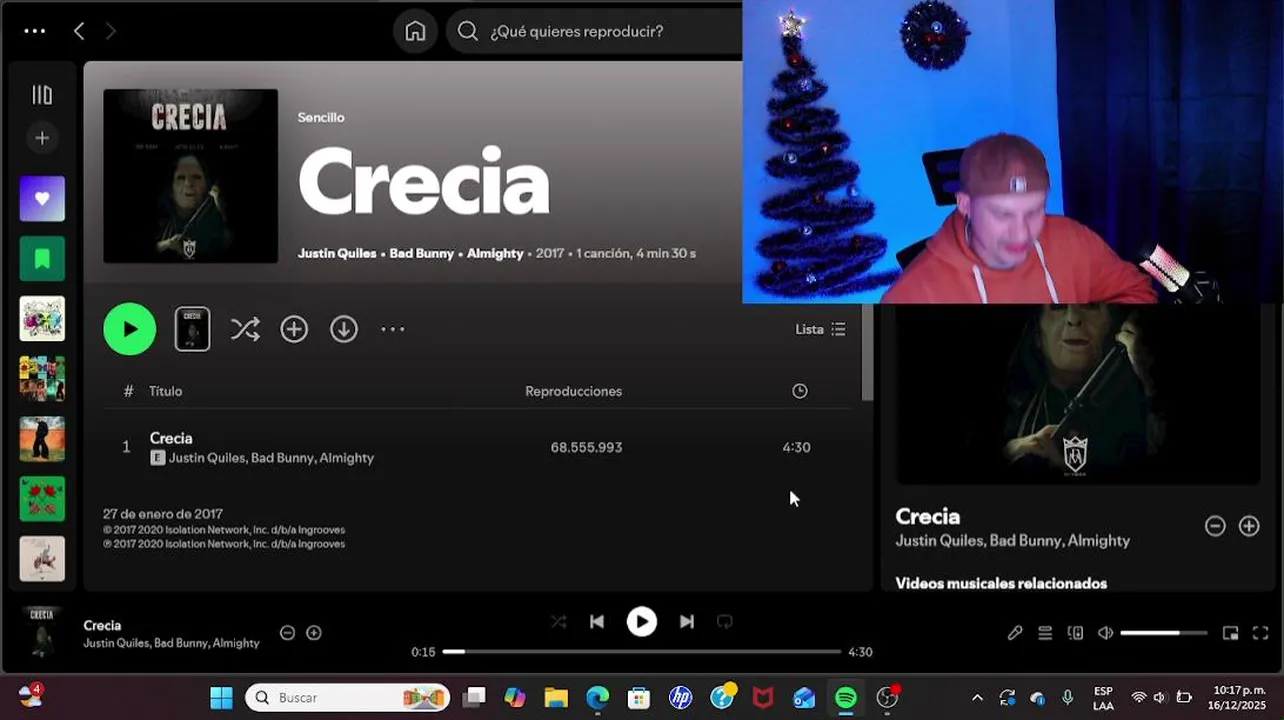Click the taskbar Buscar search box
This screenshot has width=1284, height=720.
(347, 698)
